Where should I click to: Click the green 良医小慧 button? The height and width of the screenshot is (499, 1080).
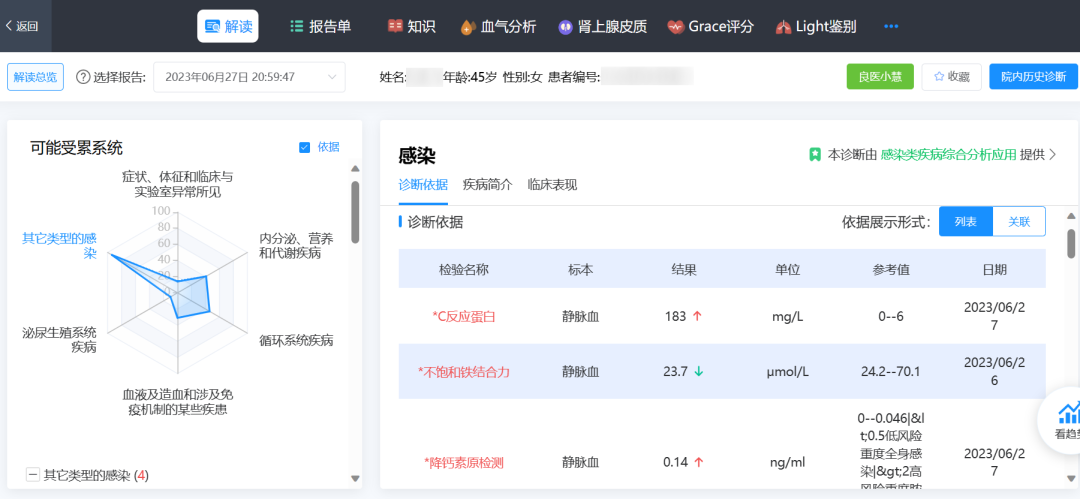pyautogui.click(x=879, y=77)
